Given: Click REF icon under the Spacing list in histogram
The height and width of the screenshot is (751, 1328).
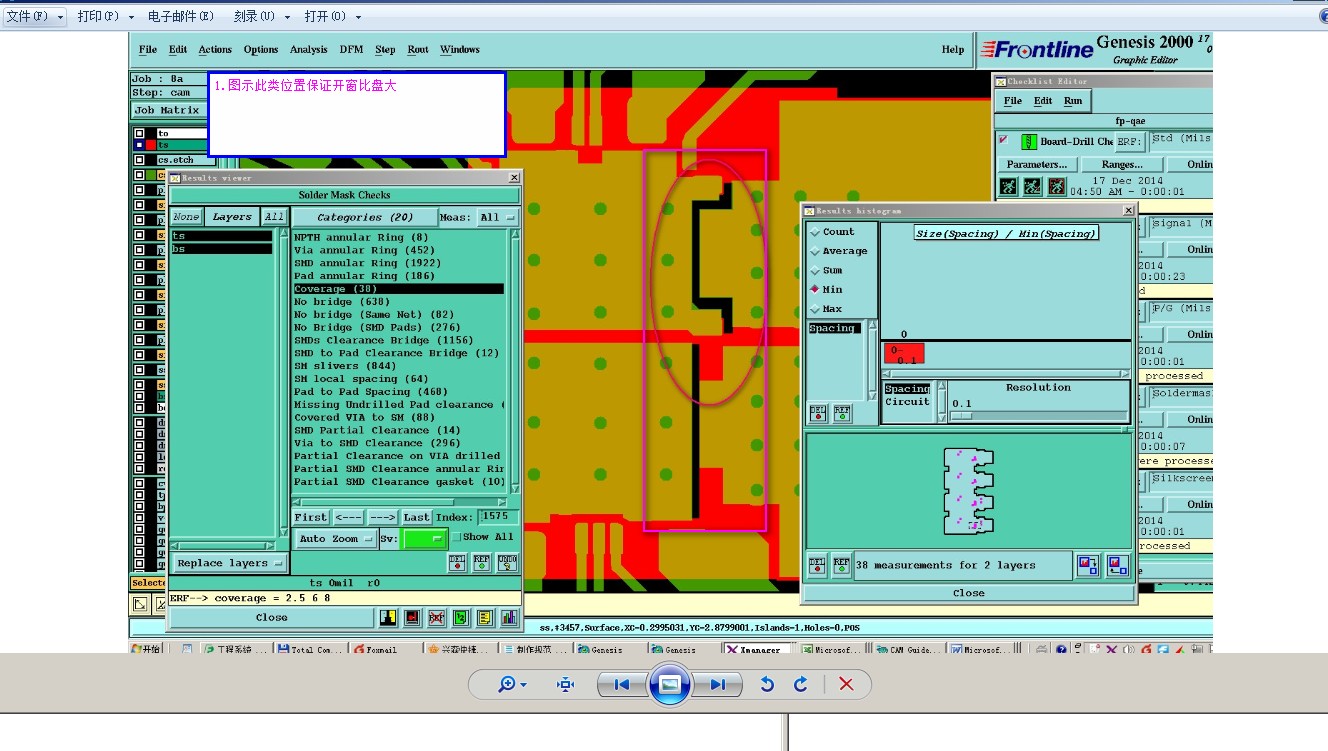Looking at the screenshot, I should click(x=842, y=412).
